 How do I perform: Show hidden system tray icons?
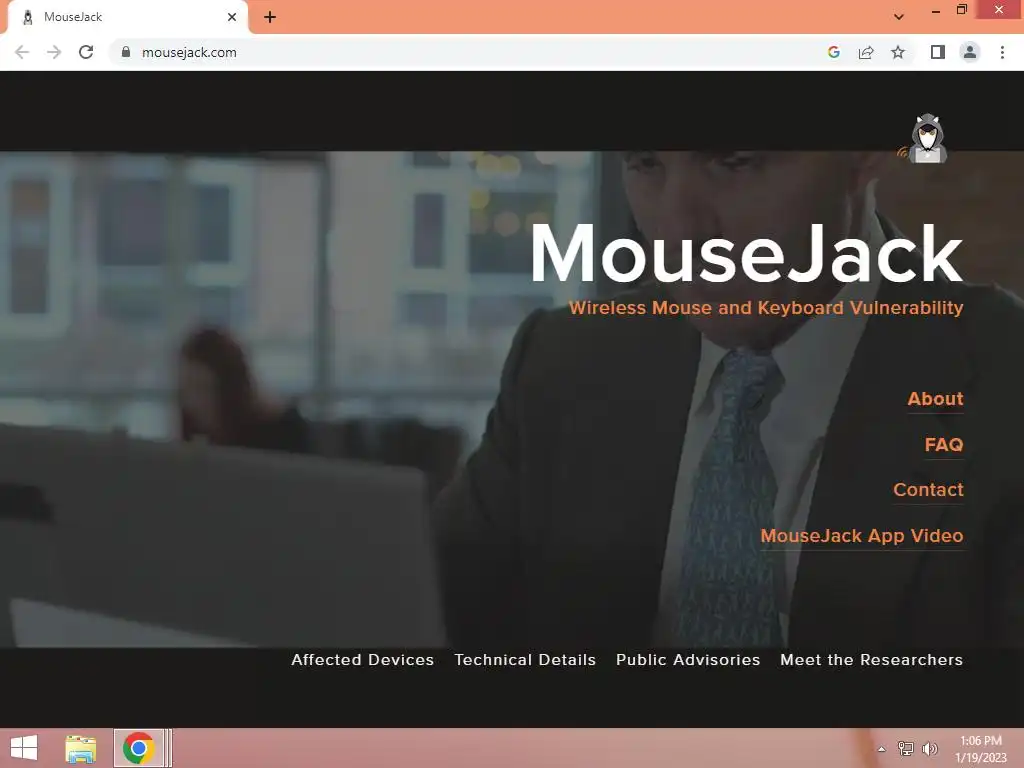tap(882, 749)
